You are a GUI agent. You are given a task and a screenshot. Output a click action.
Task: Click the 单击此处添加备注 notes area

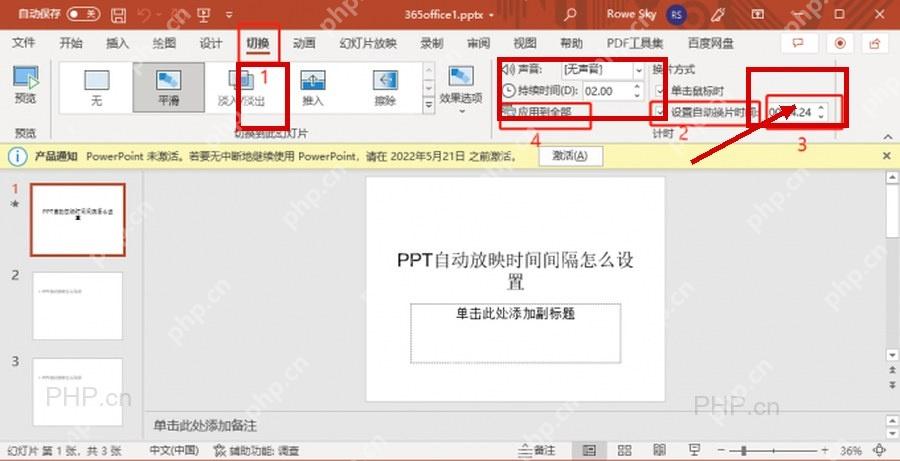pyautogui.click(x=205, y=426)
